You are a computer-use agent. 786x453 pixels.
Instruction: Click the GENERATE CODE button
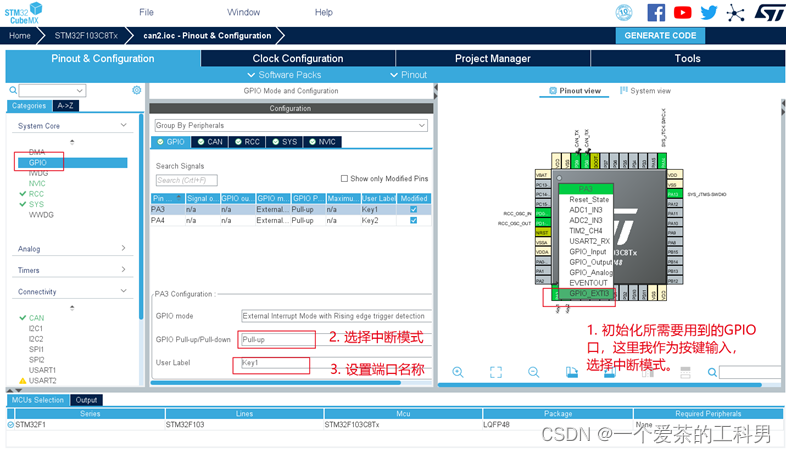coord(660,36)
